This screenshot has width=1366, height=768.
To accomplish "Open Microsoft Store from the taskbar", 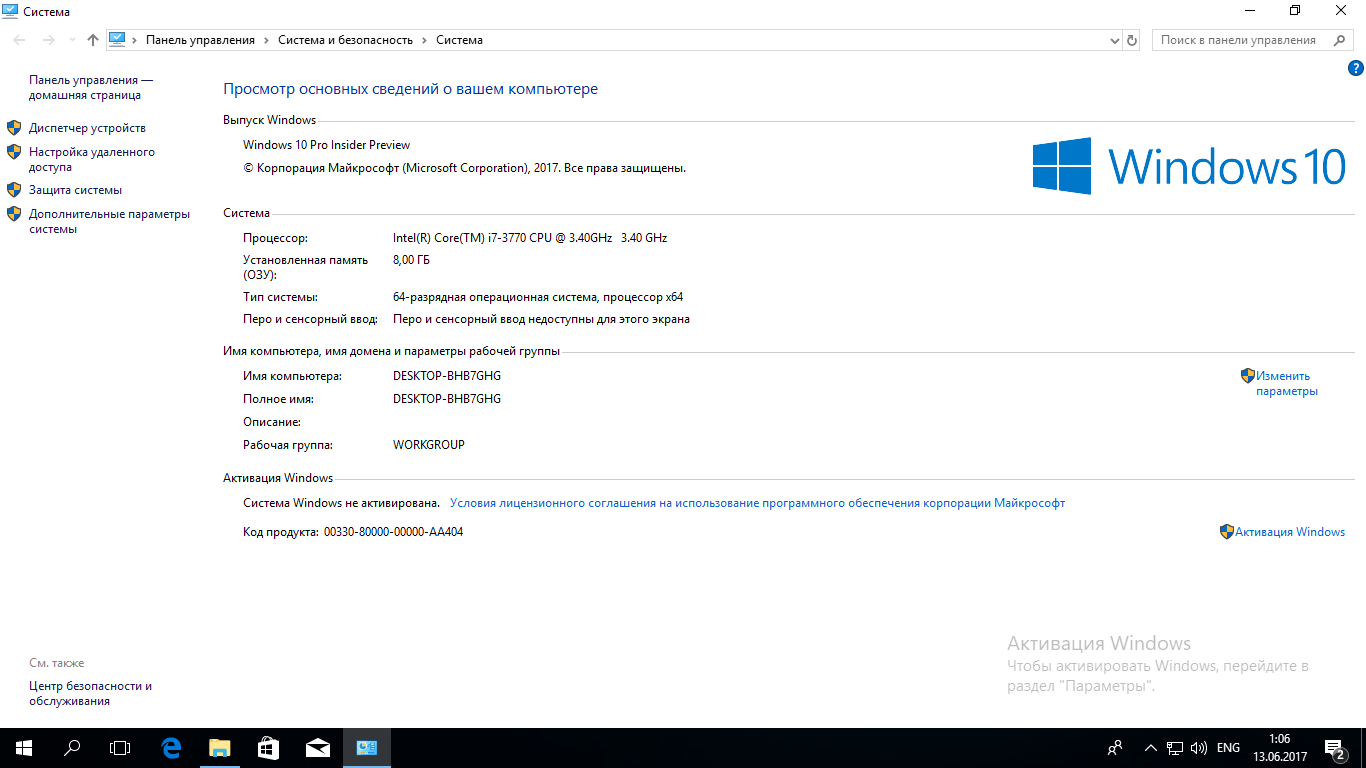I will coord(268,747).
